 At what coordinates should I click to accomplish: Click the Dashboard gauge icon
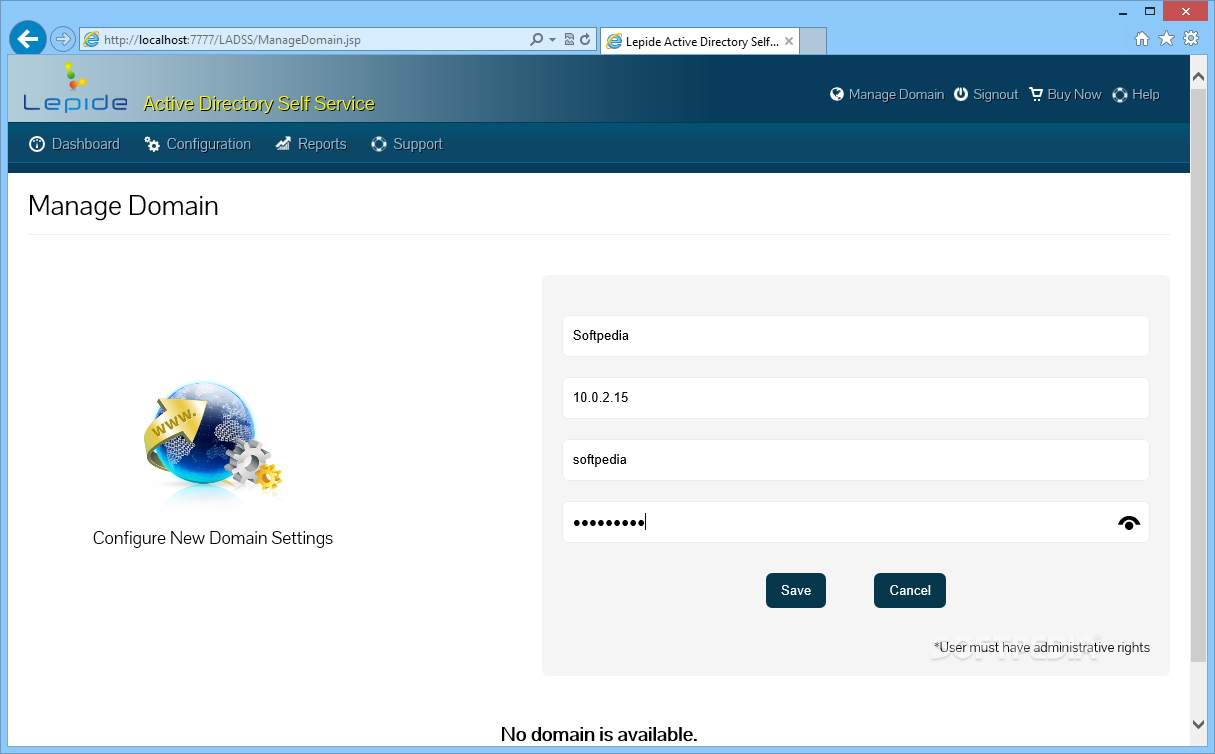(x=37, y=144)
